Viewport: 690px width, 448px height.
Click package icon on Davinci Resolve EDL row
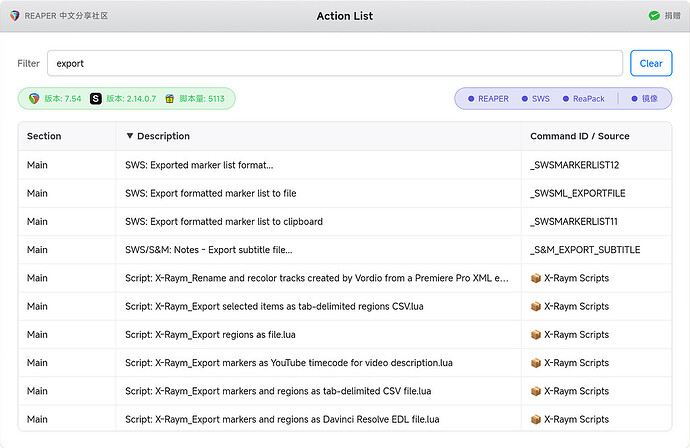click(x=536, y=419)
